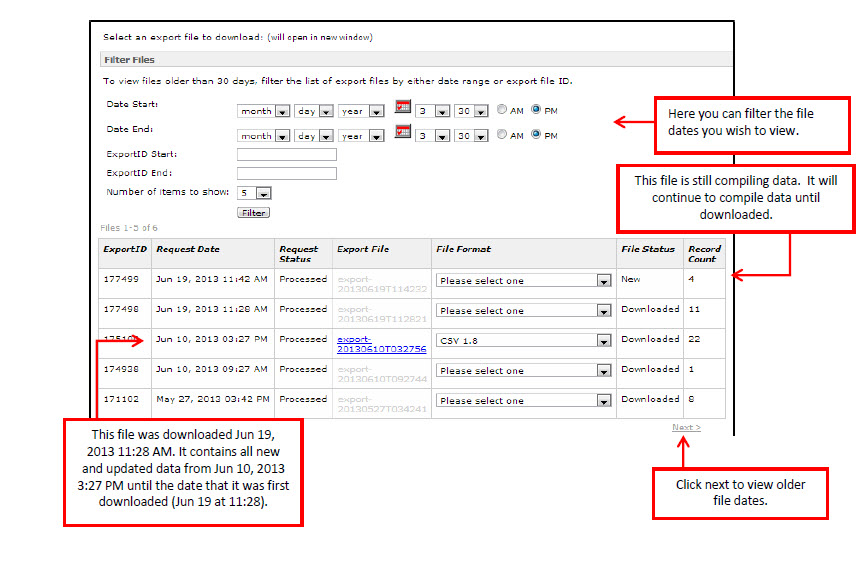Select PM for Date End time
Image resolution: width=864 pixels, height=563 pixels.
(536, 134)
